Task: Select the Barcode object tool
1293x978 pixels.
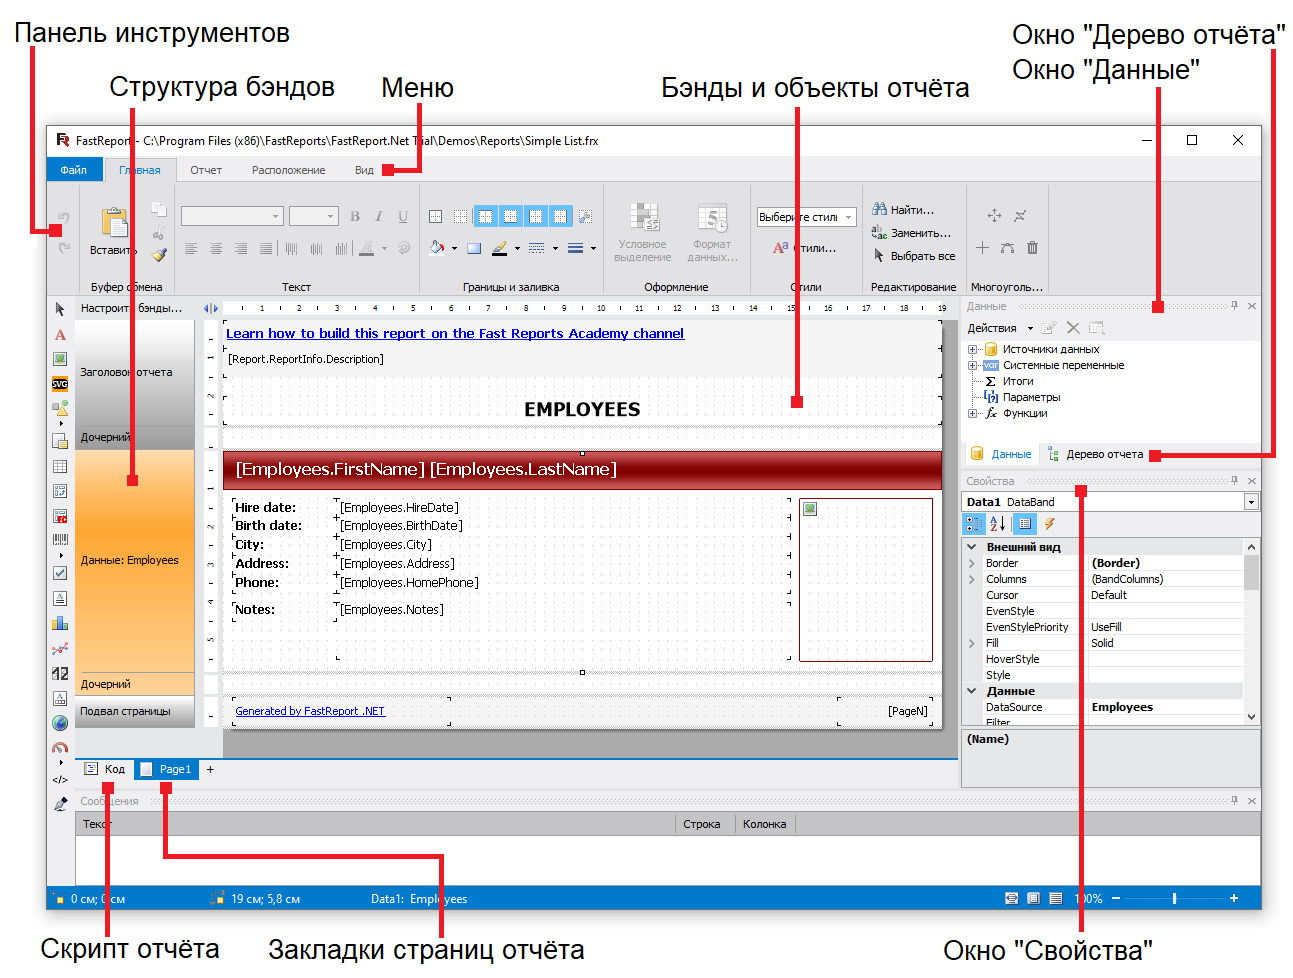Action: [60, 540]
